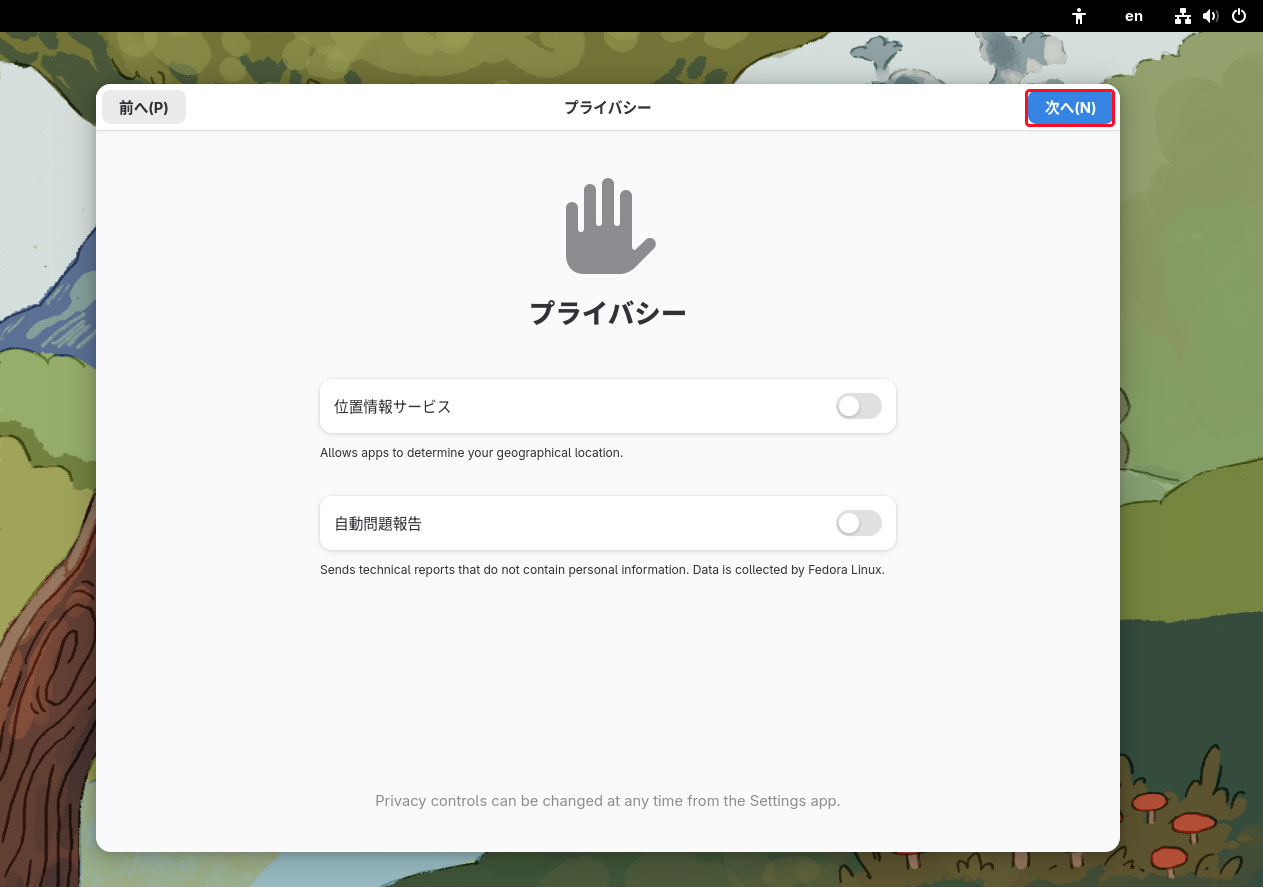Click the 'Sends technical reports' description text

pyautogui.click(x=602, y=570)
